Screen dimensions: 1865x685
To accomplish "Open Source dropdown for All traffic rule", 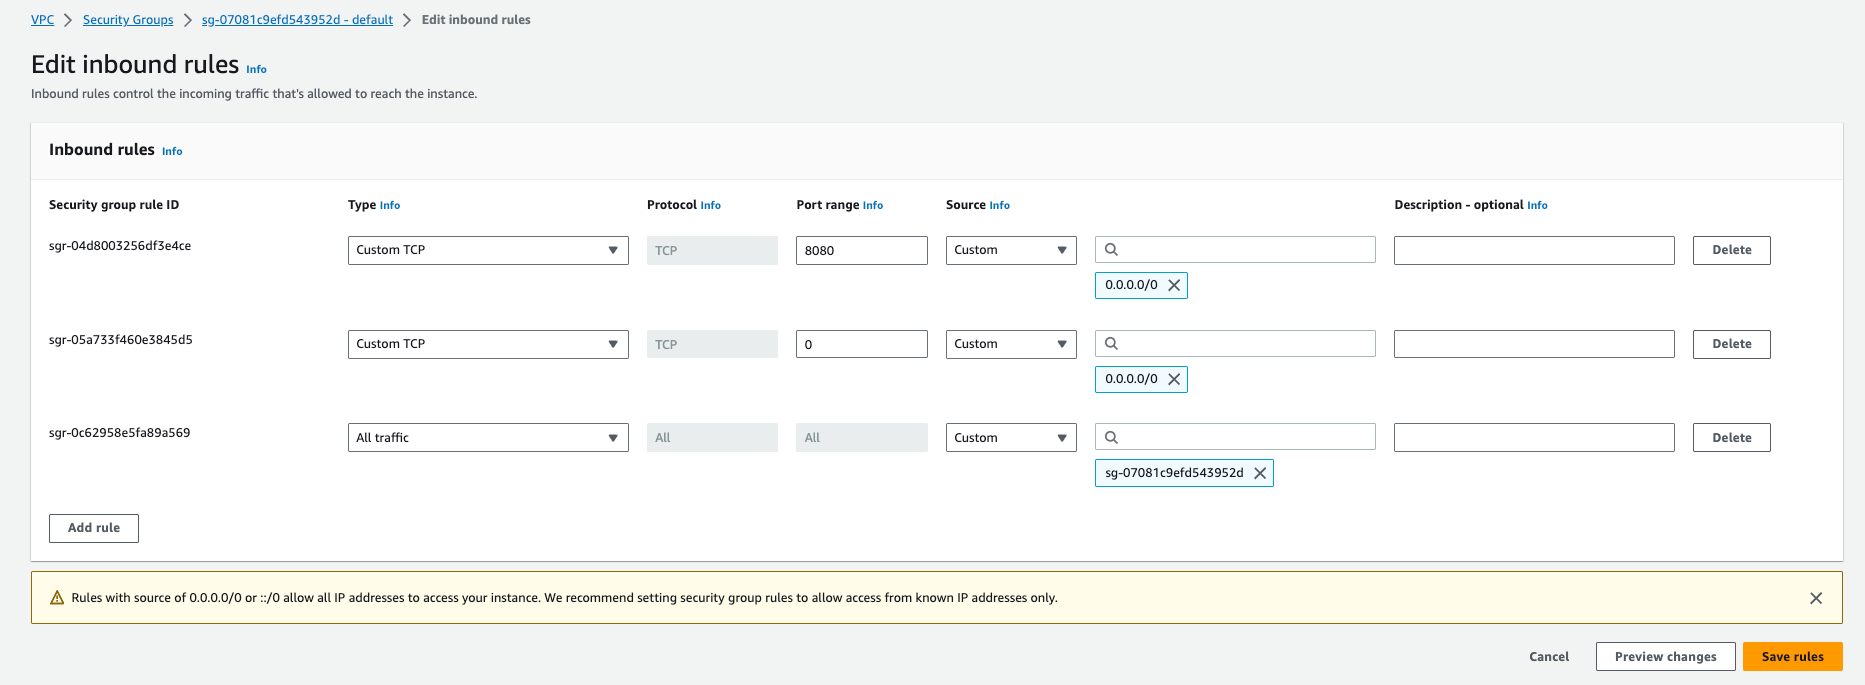I will [x=1010, y=438].
